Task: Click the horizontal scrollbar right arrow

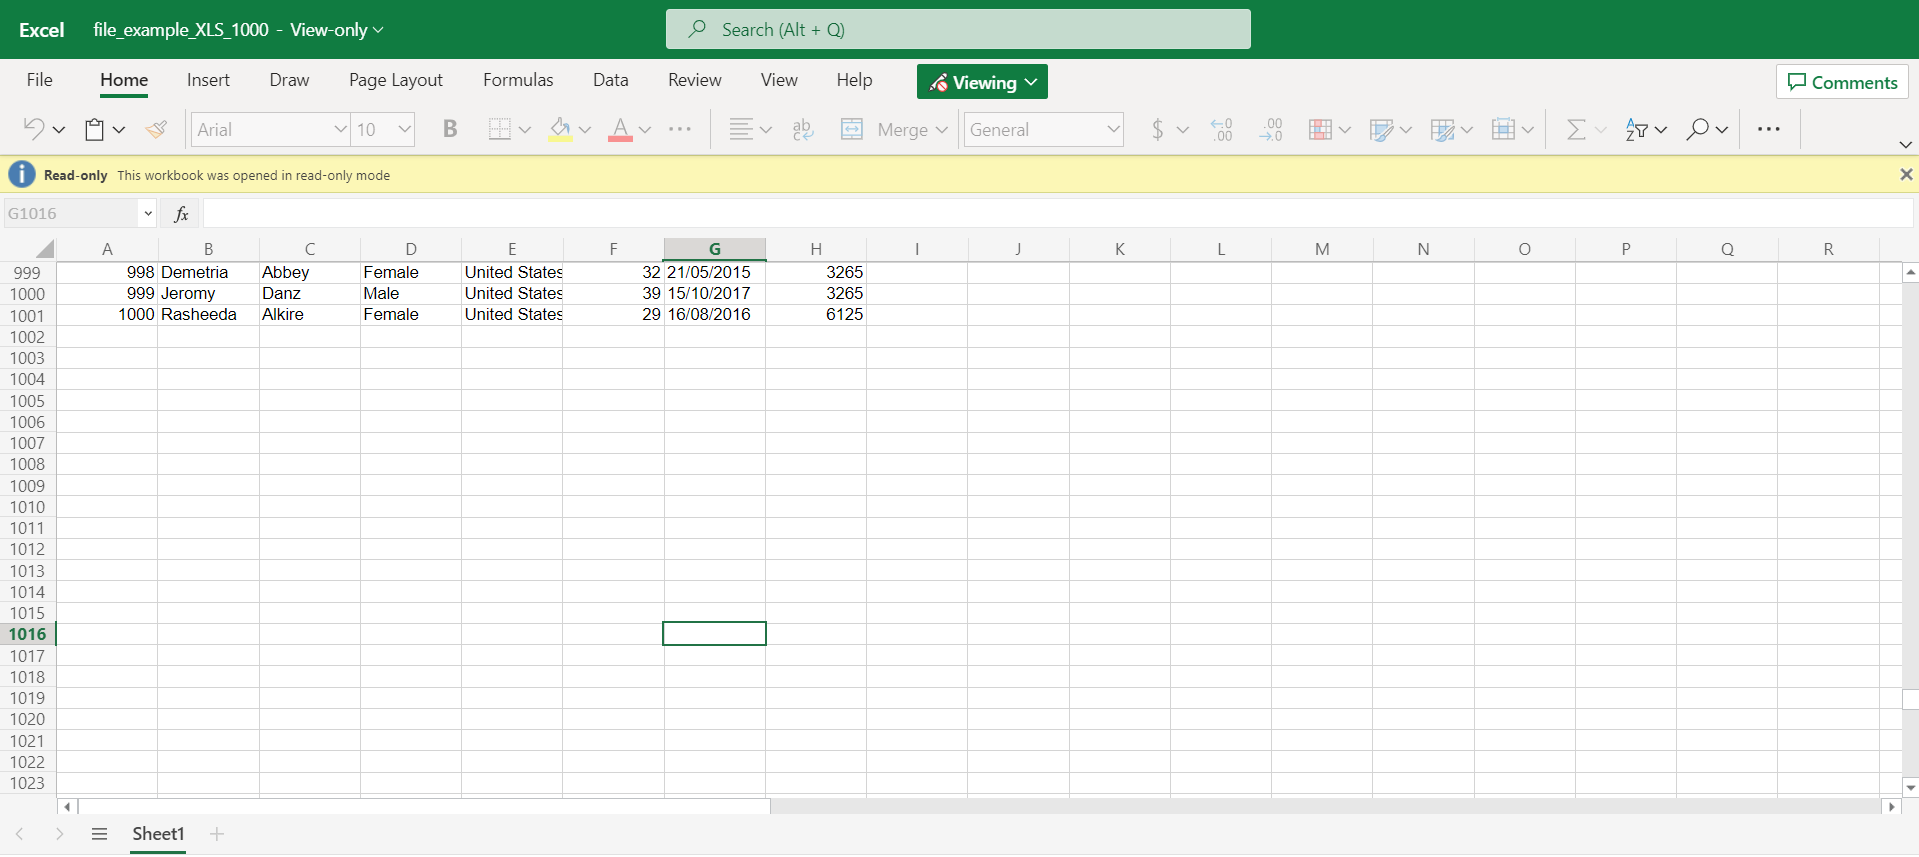Action: pos(1891,806)
